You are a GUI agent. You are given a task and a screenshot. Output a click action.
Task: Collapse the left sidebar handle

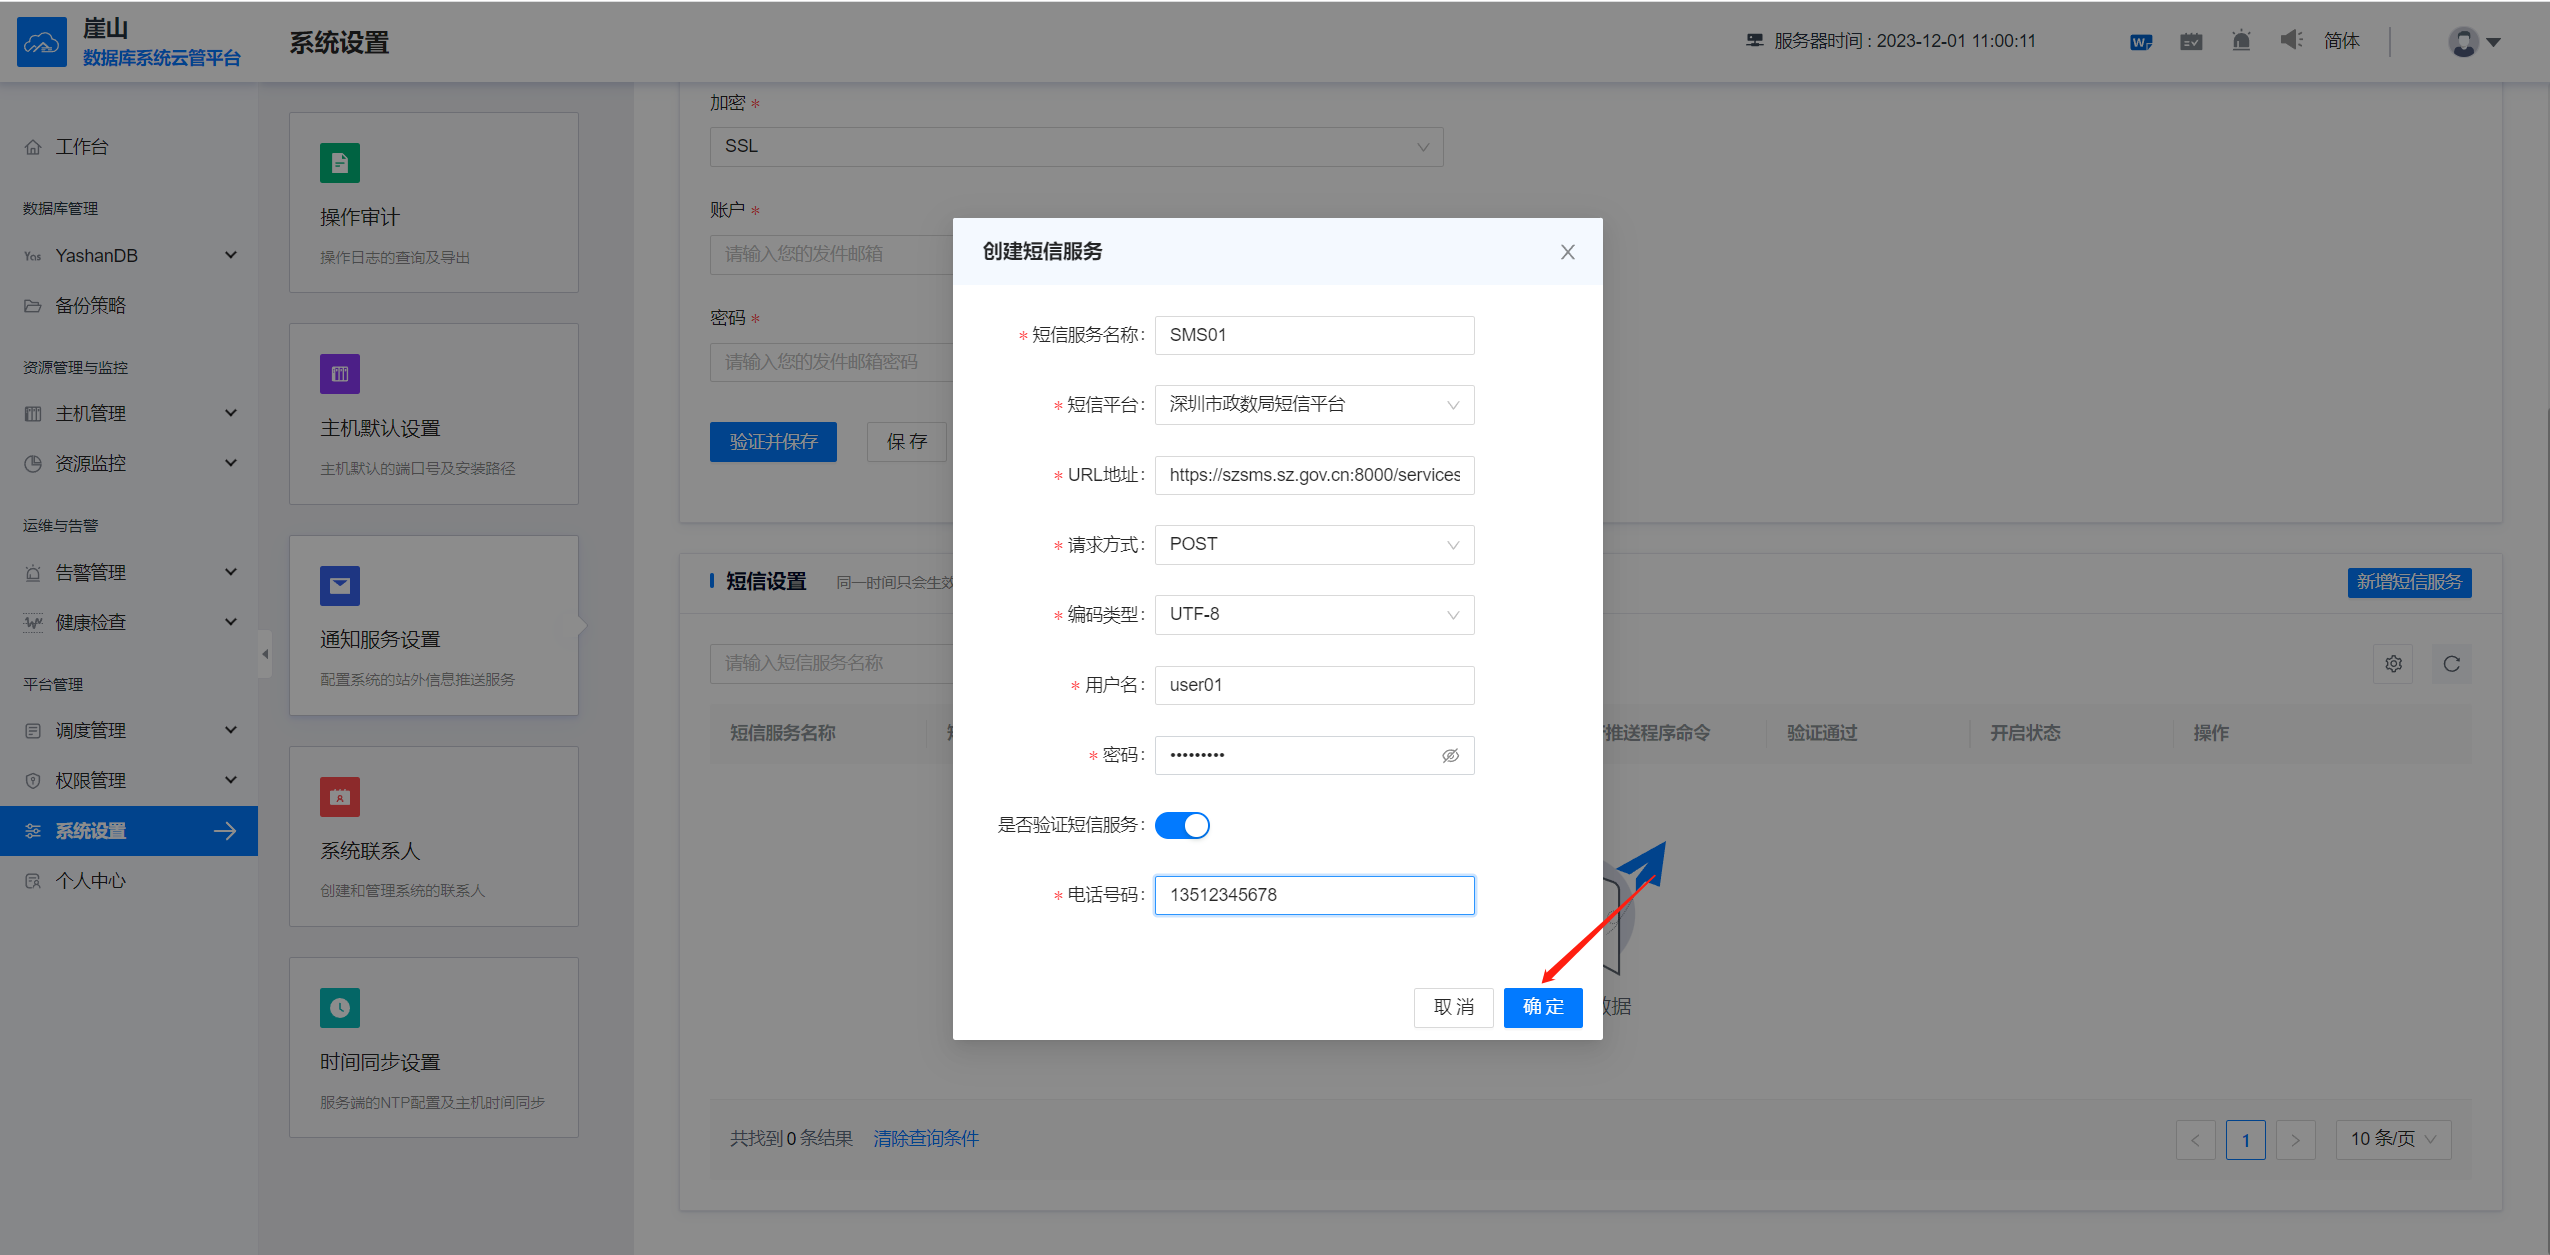(265, 654)
